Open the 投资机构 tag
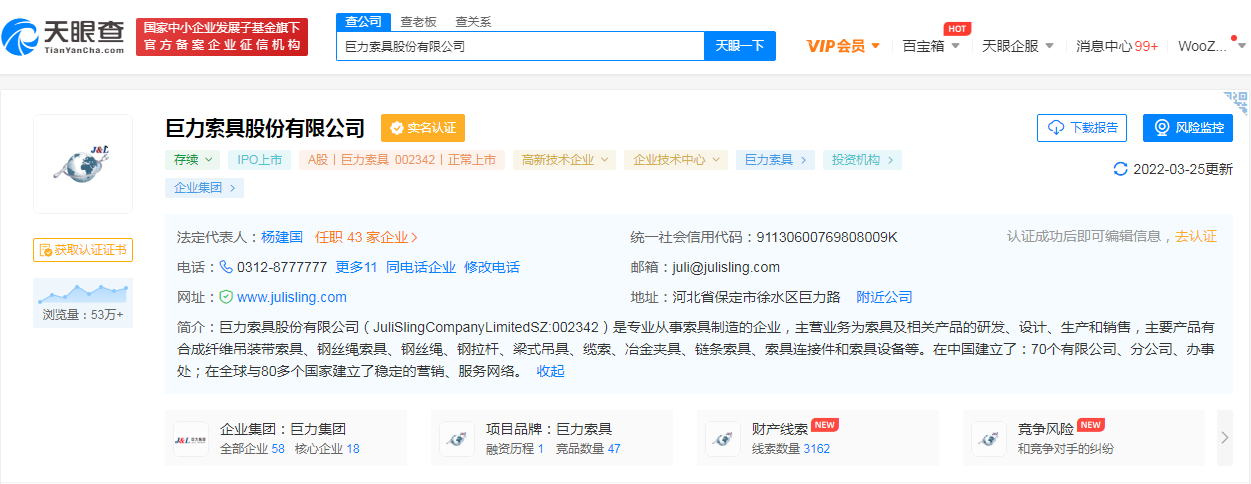Image resolution: width=1251 pixels, height=484 pixels. 862,159
